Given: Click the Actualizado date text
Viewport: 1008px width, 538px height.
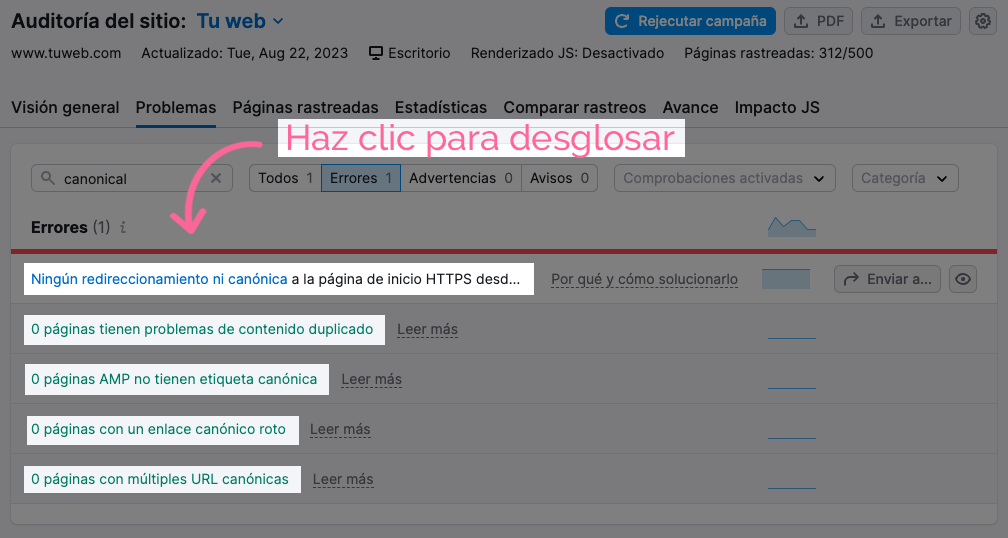Looking at the screenshot, I should click(244, 53).
